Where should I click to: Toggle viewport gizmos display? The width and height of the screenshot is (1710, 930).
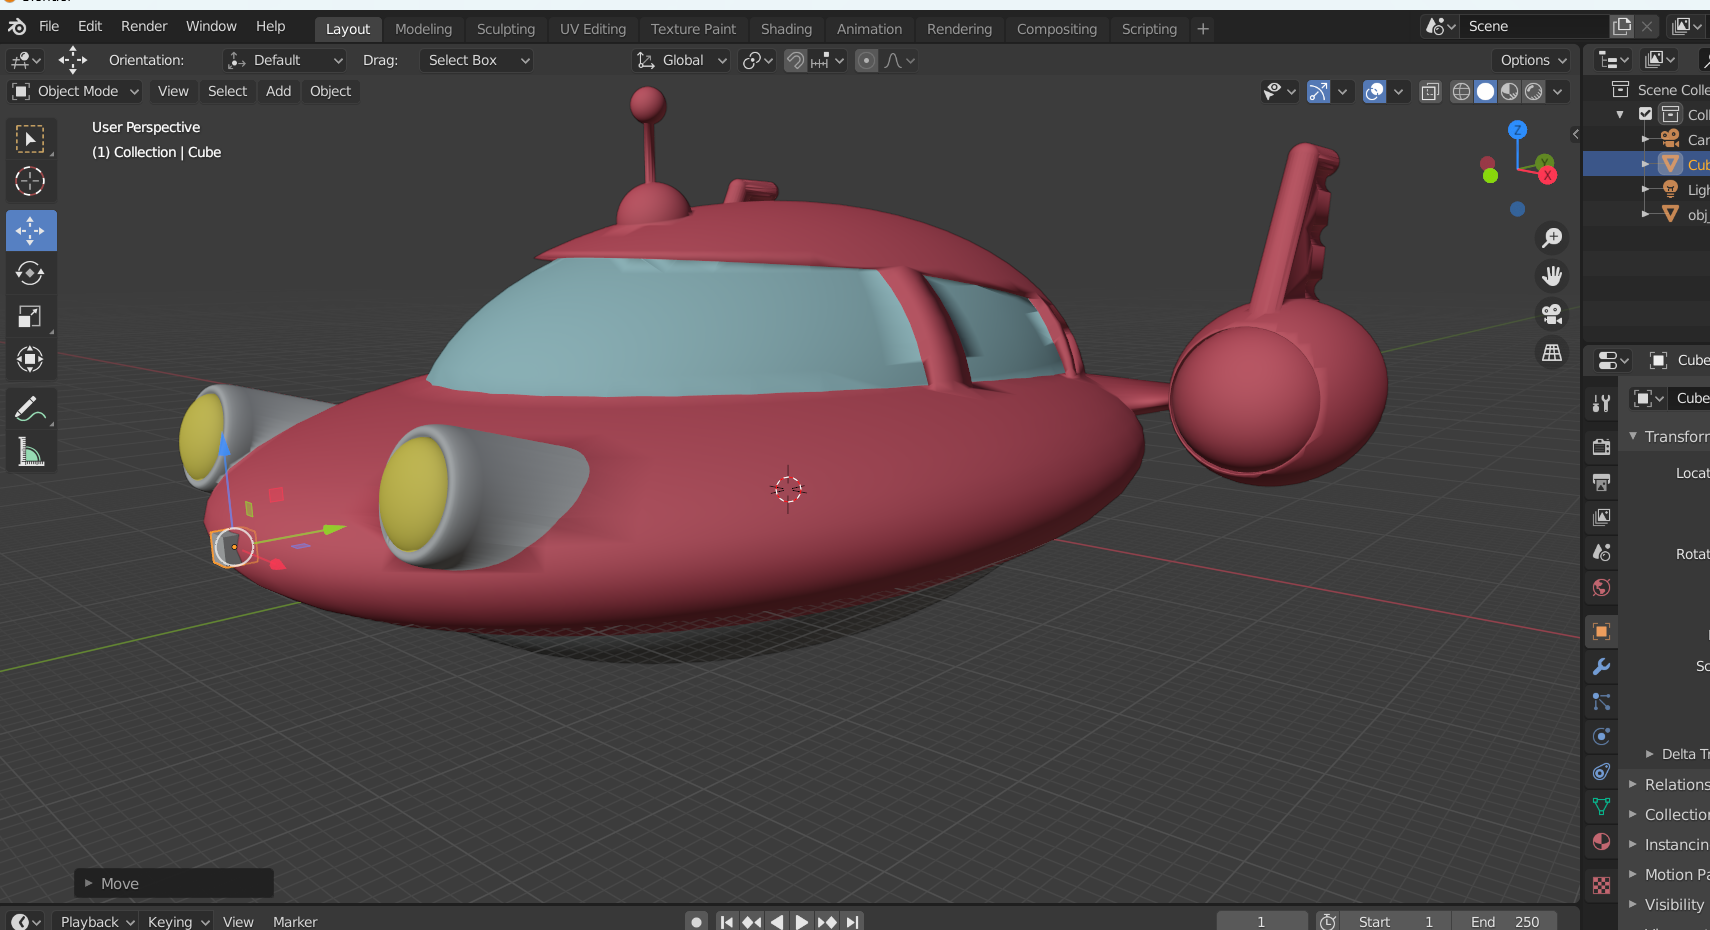tap(1319, 91)
